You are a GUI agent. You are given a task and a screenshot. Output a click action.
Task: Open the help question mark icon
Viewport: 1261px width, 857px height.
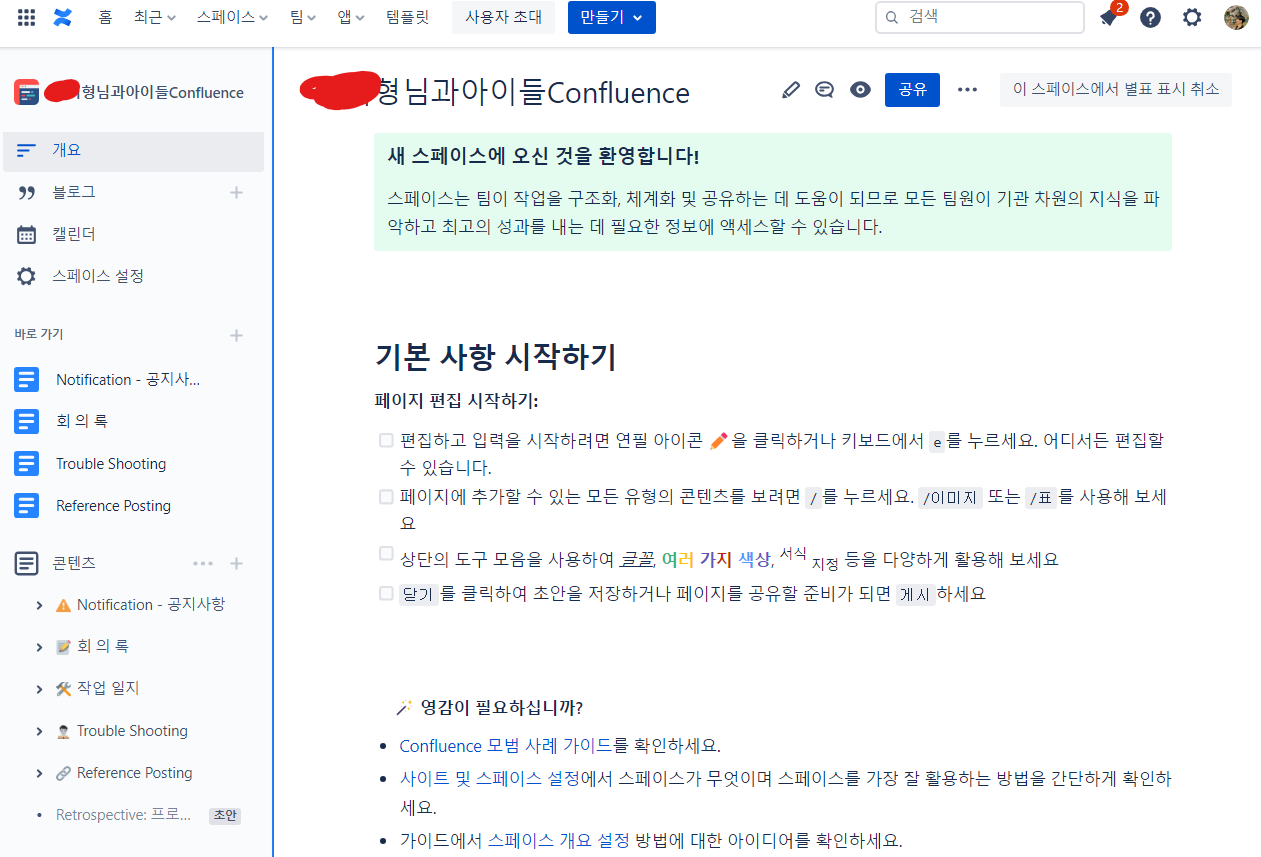[x=1150, y=17]
